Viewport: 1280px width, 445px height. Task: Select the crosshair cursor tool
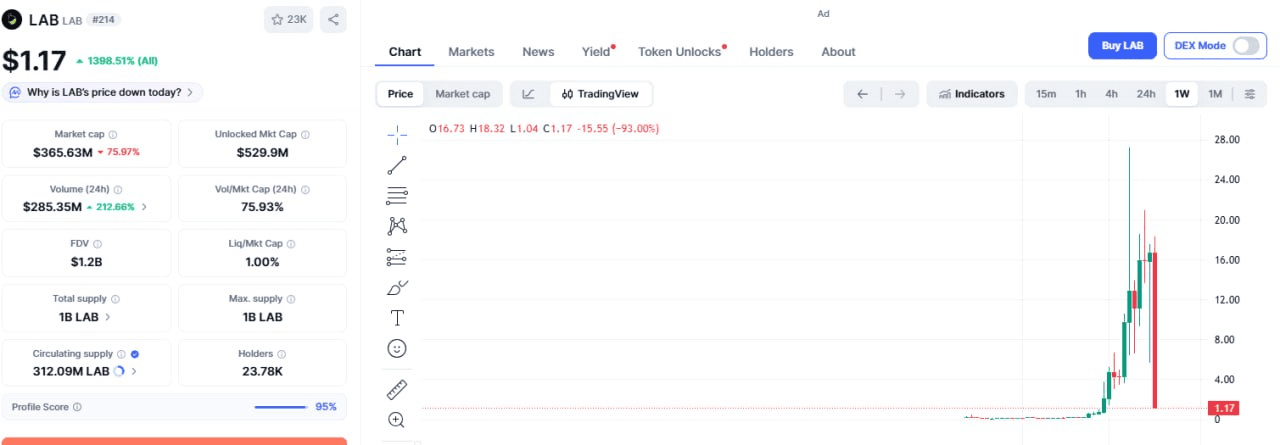pos(397,135)
